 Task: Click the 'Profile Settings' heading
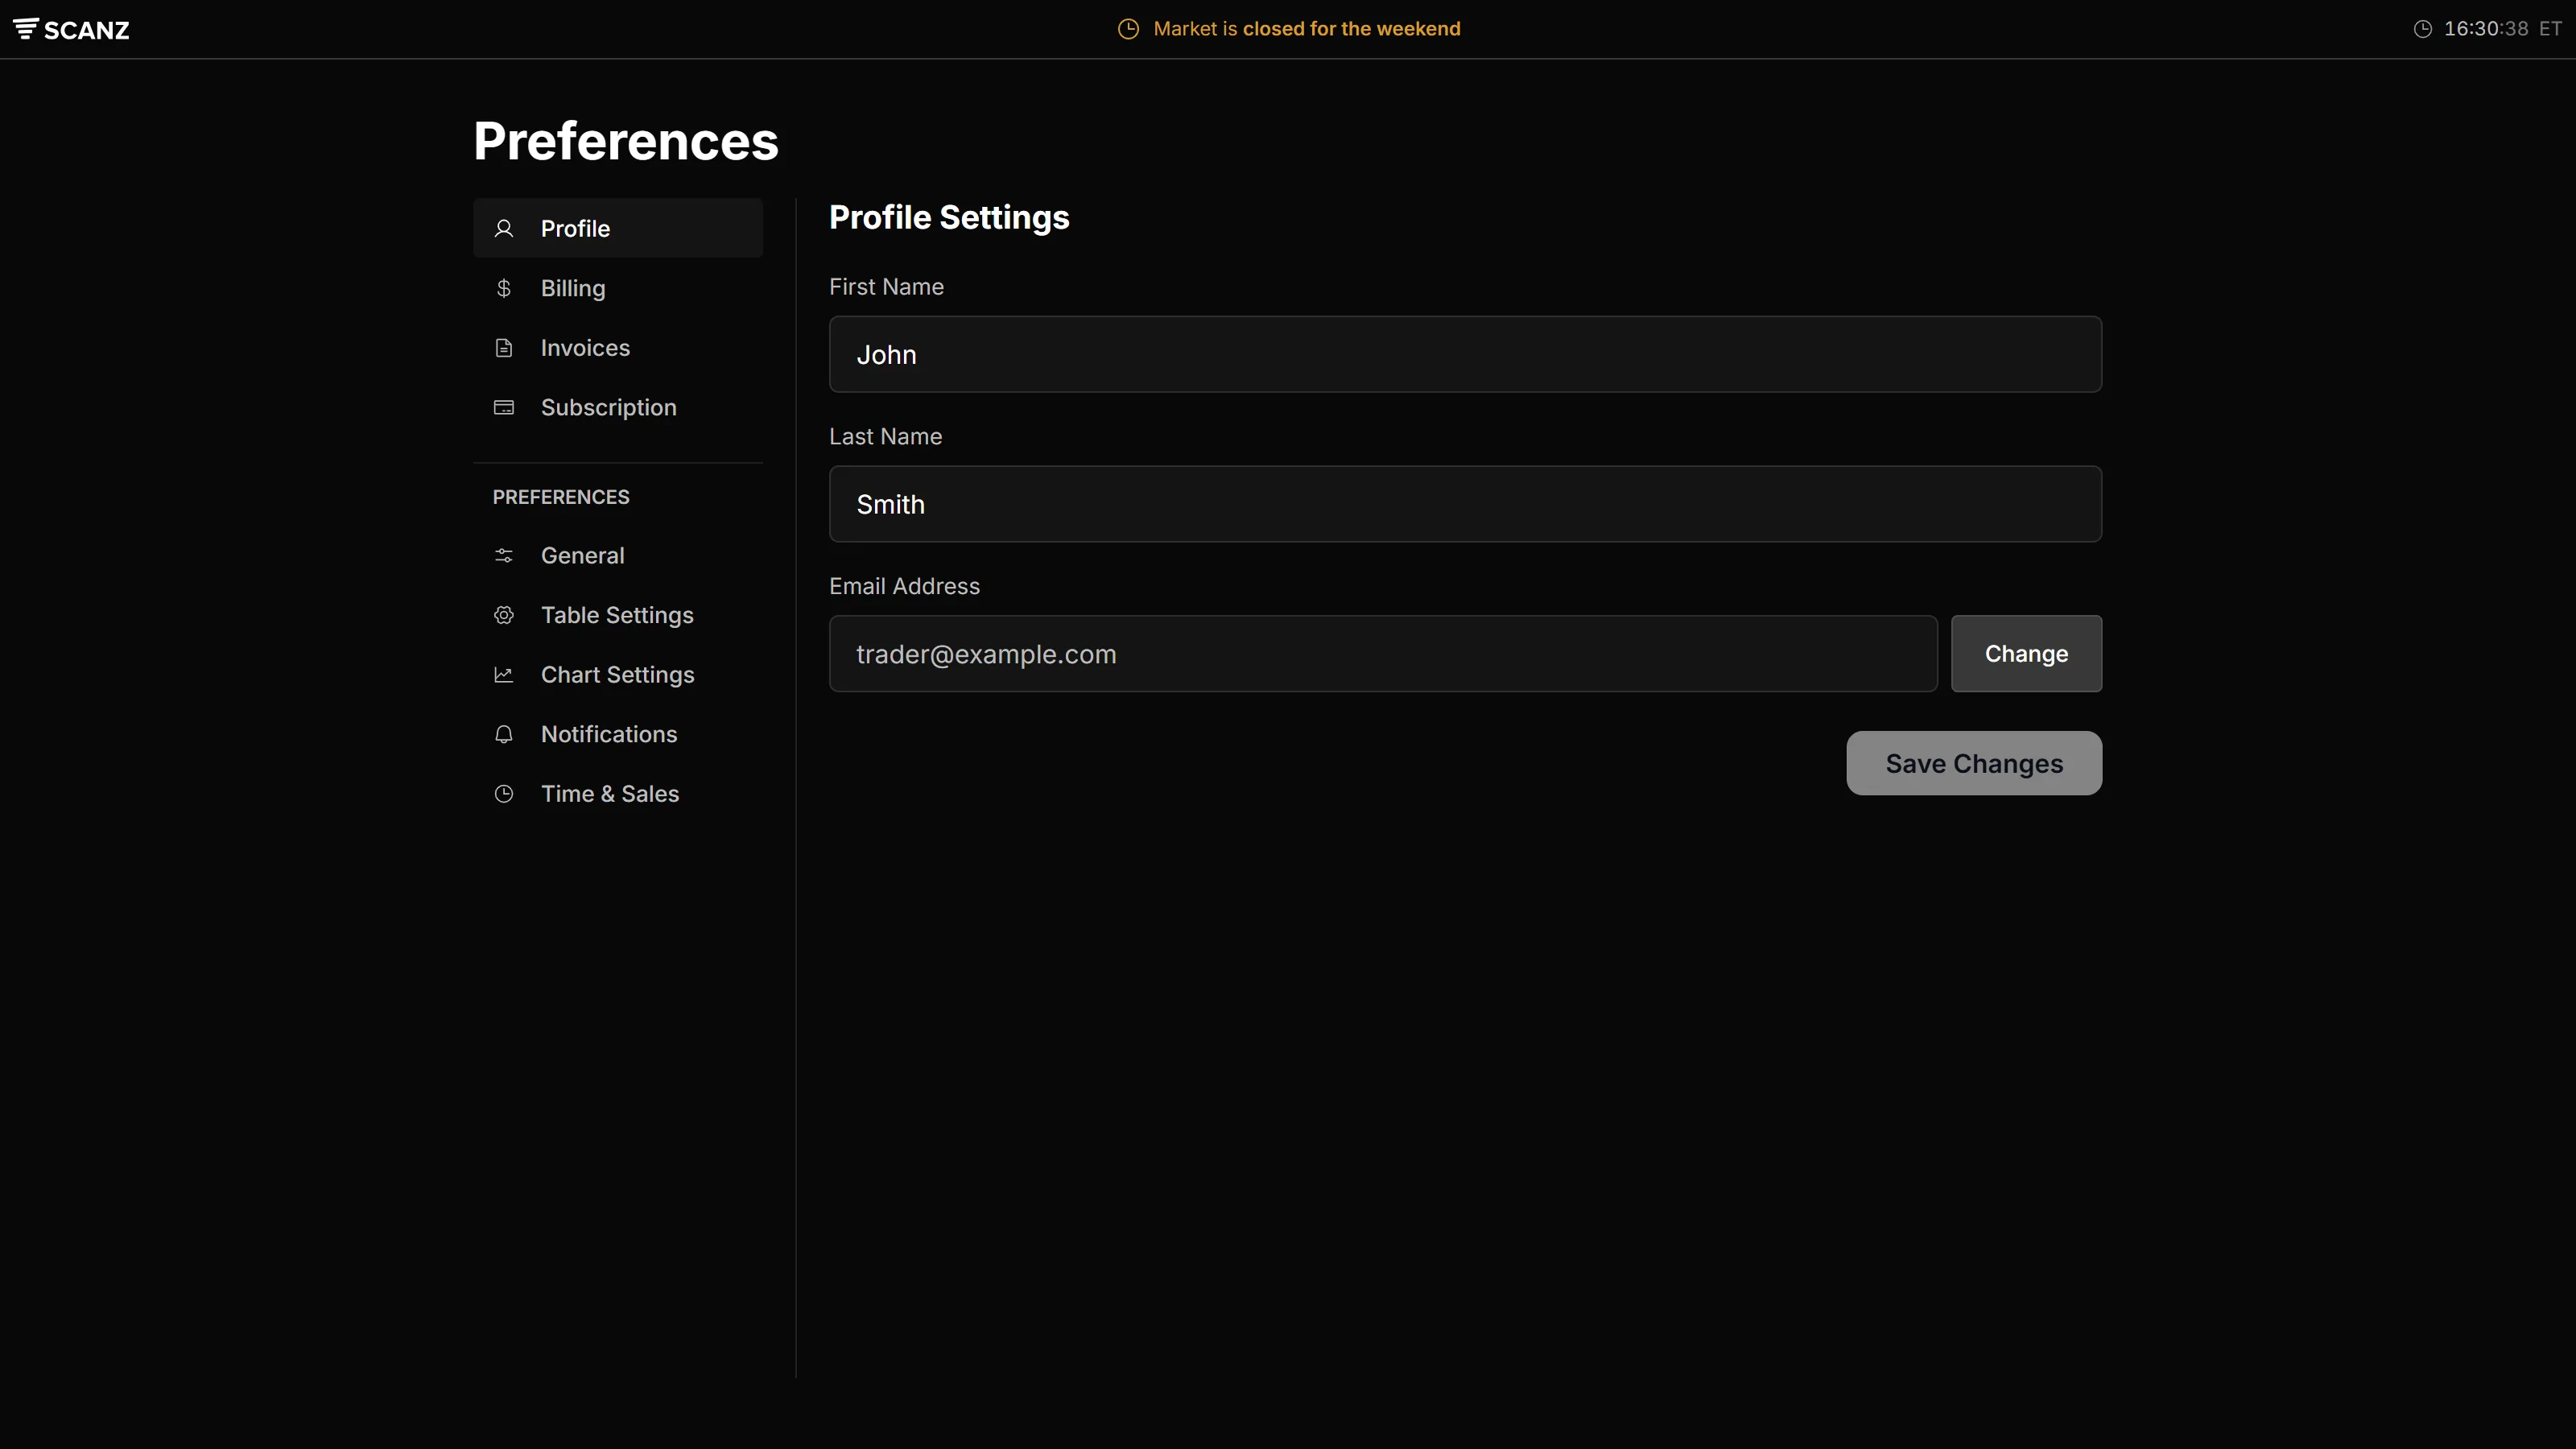coord(949,218)
